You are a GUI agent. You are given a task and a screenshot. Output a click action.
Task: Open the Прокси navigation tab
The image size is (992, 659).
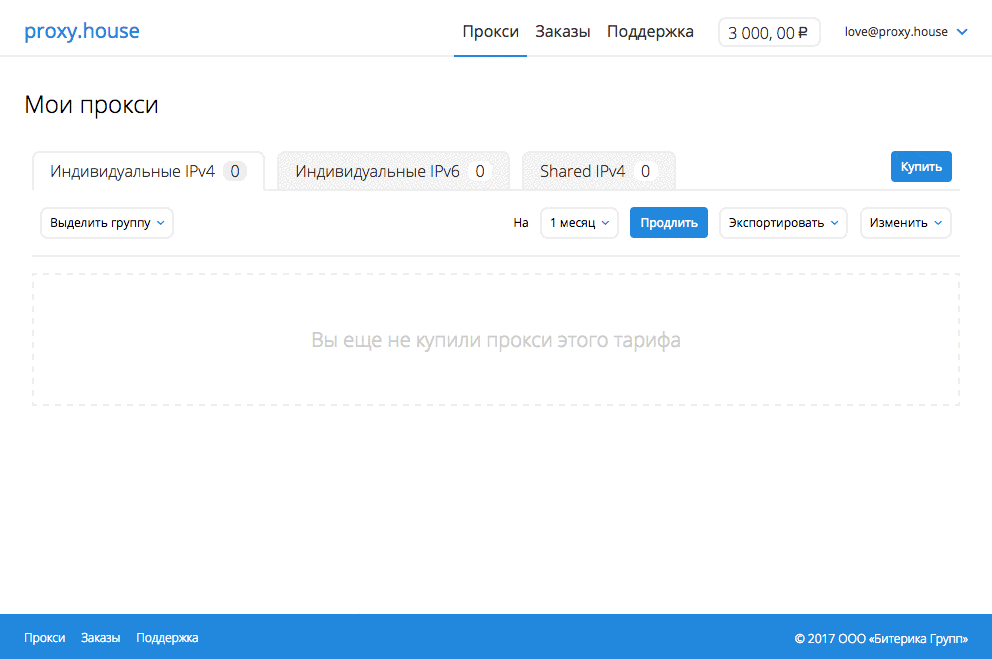pyautogui.click(x=490, y=32)
